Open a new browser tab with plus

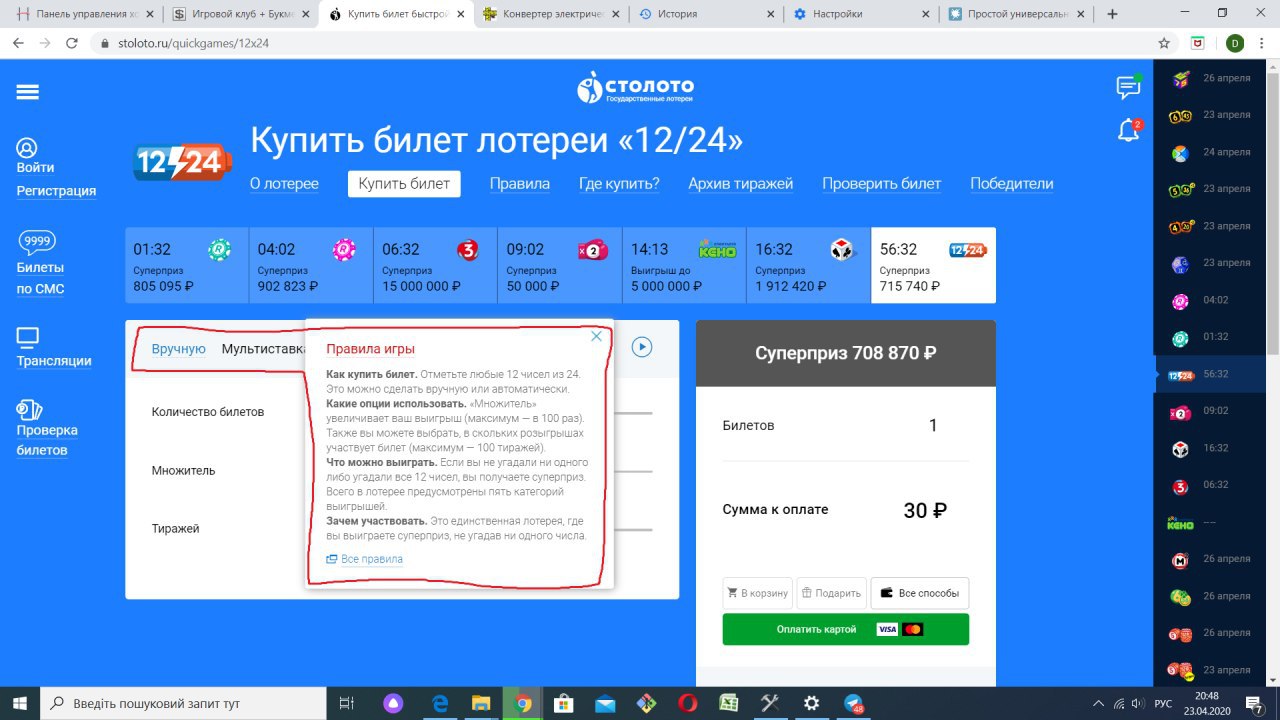pyautogui.click(x=1112, y=14)
